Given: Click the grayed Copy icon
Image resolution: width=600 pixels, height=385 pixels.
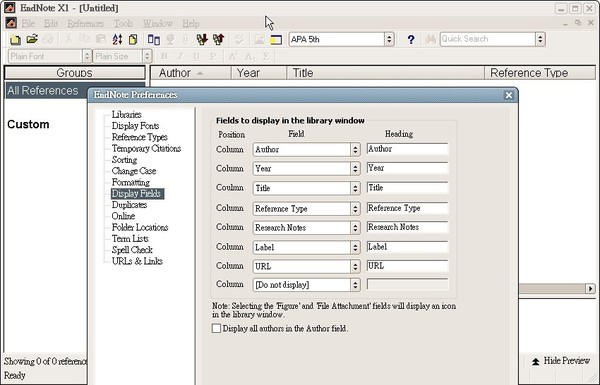Looking at the screenshot, I should (x=85, y=39).
